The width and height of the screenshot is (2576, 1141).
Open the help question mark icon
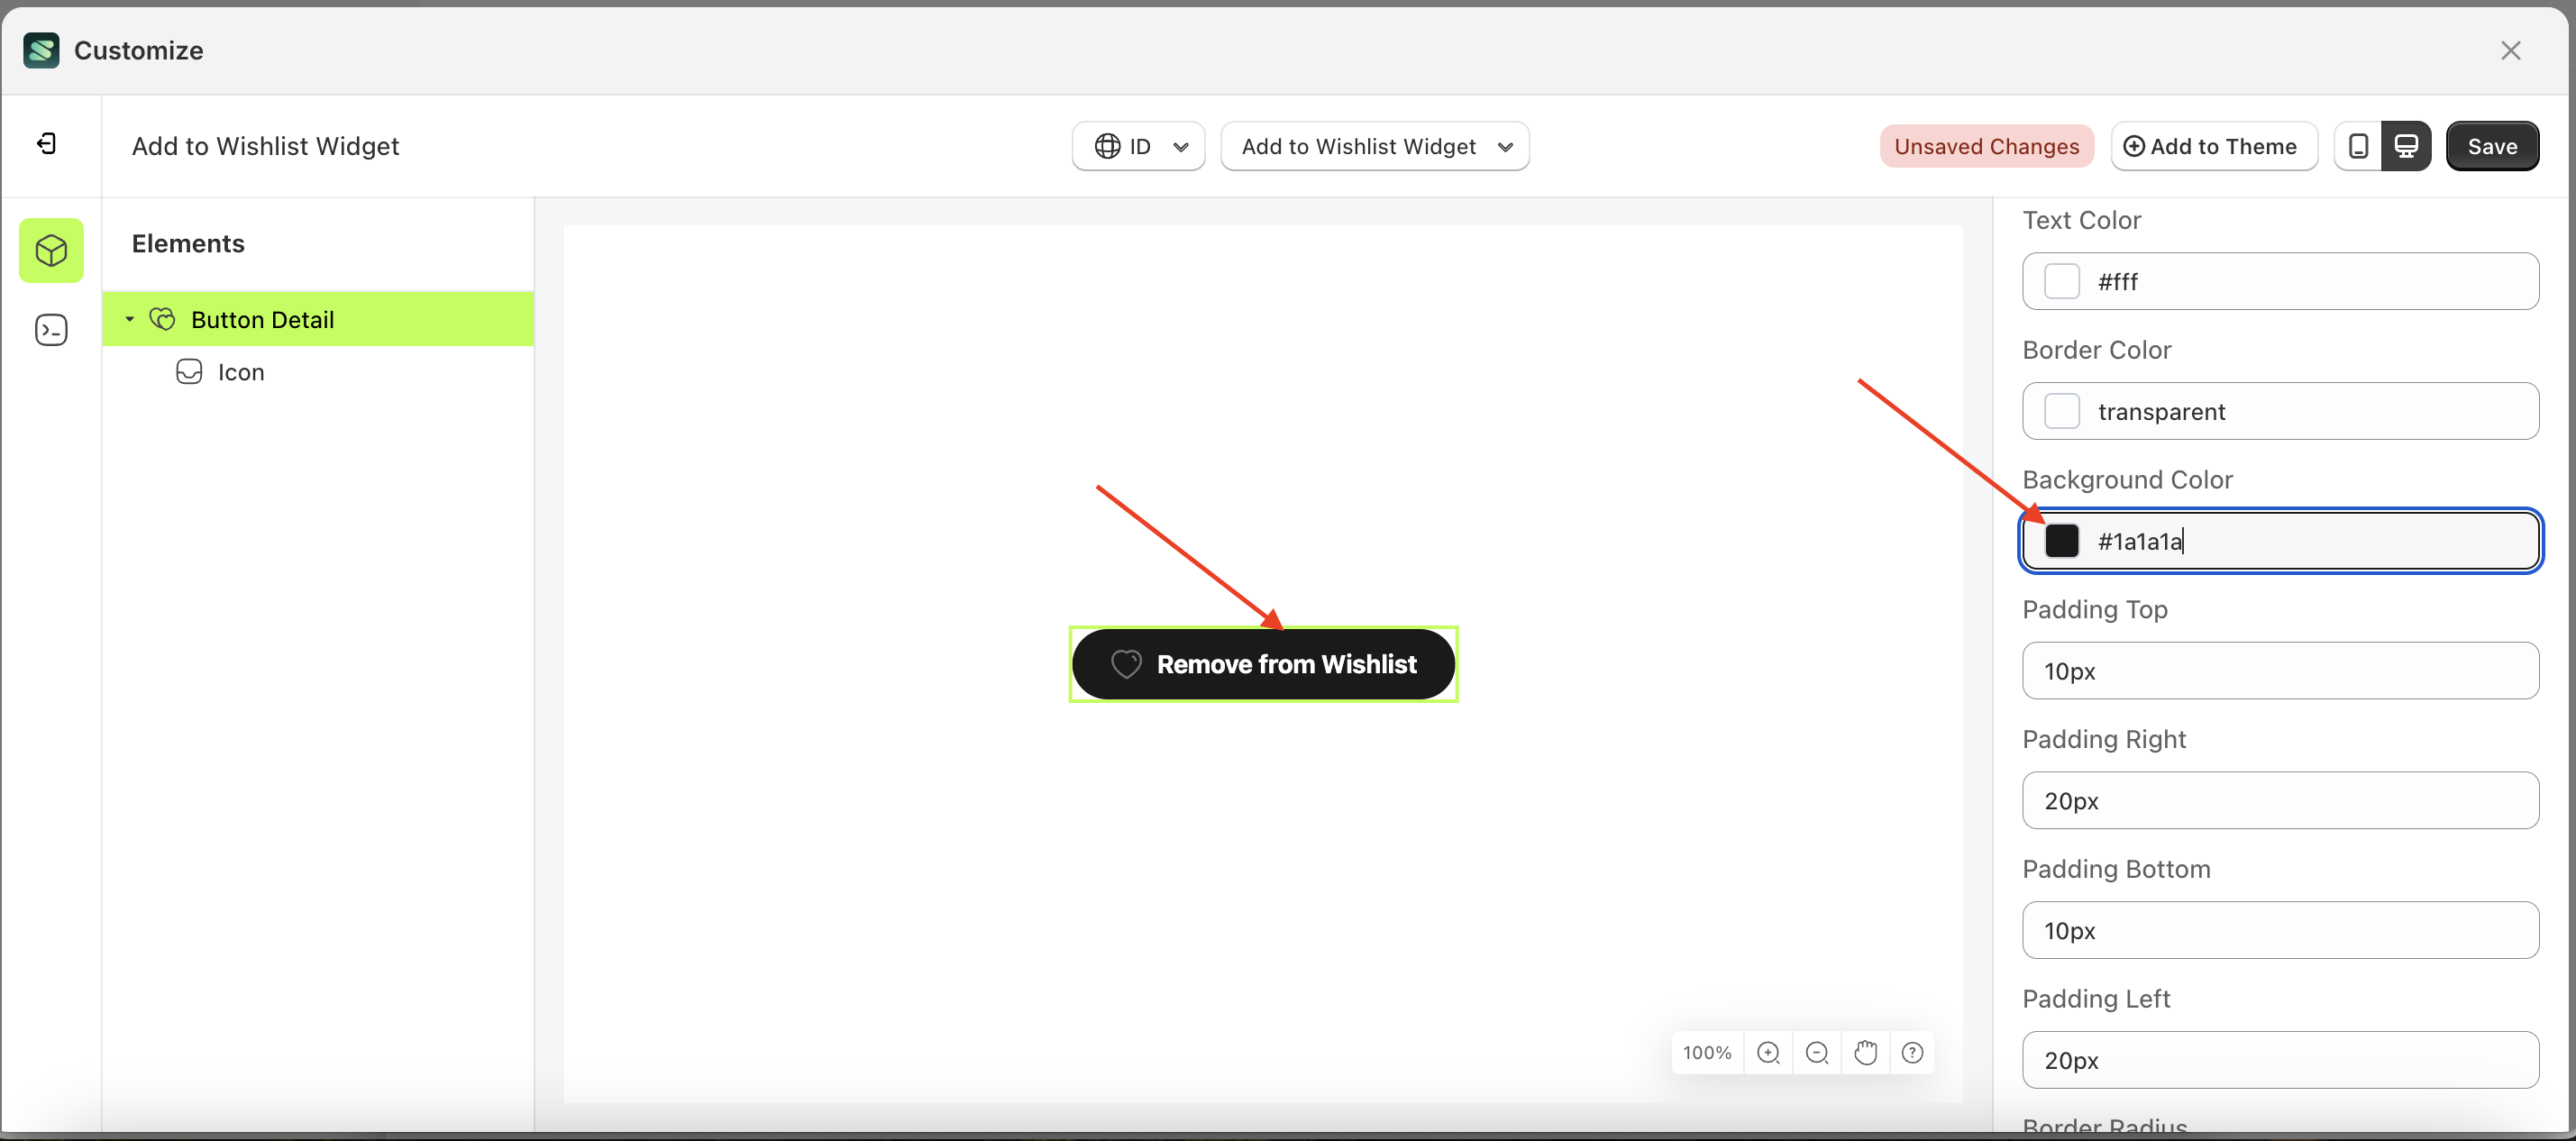1913,1052
